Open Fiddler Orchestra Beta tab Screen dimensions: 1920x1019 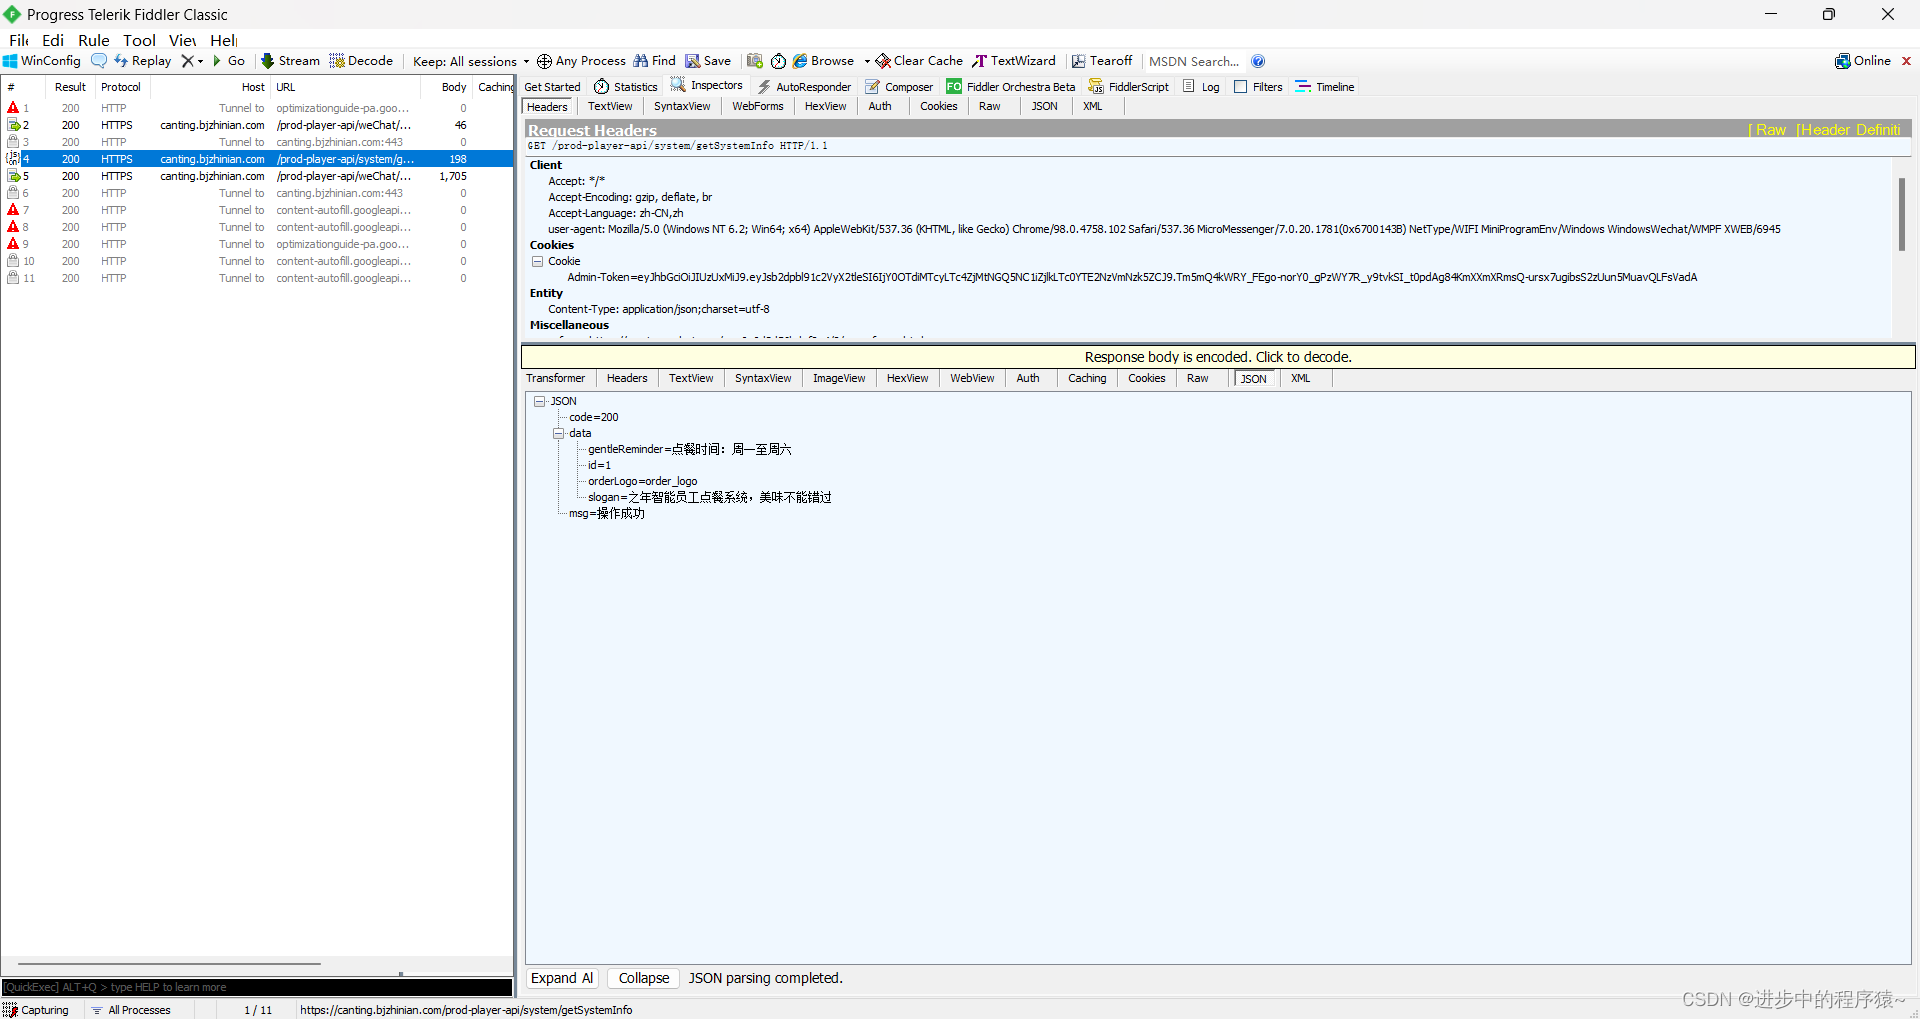tap(1011, 87)
